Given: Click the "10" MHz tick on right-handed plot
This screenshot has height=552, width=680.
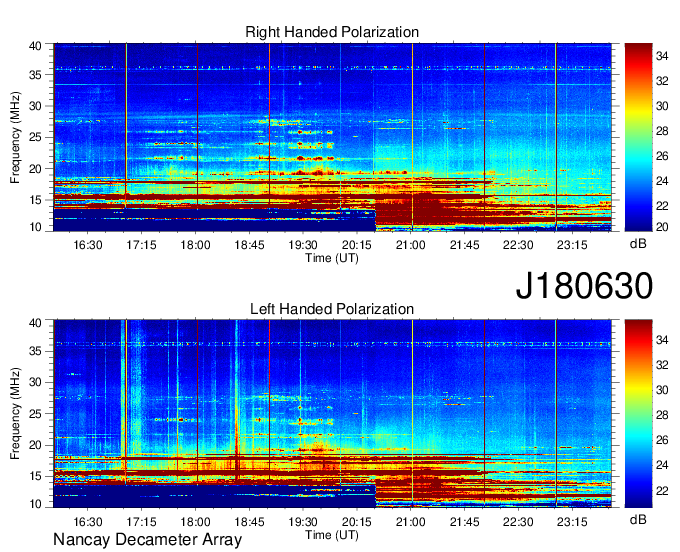Looking at the screenshot, I should (36, 227).
